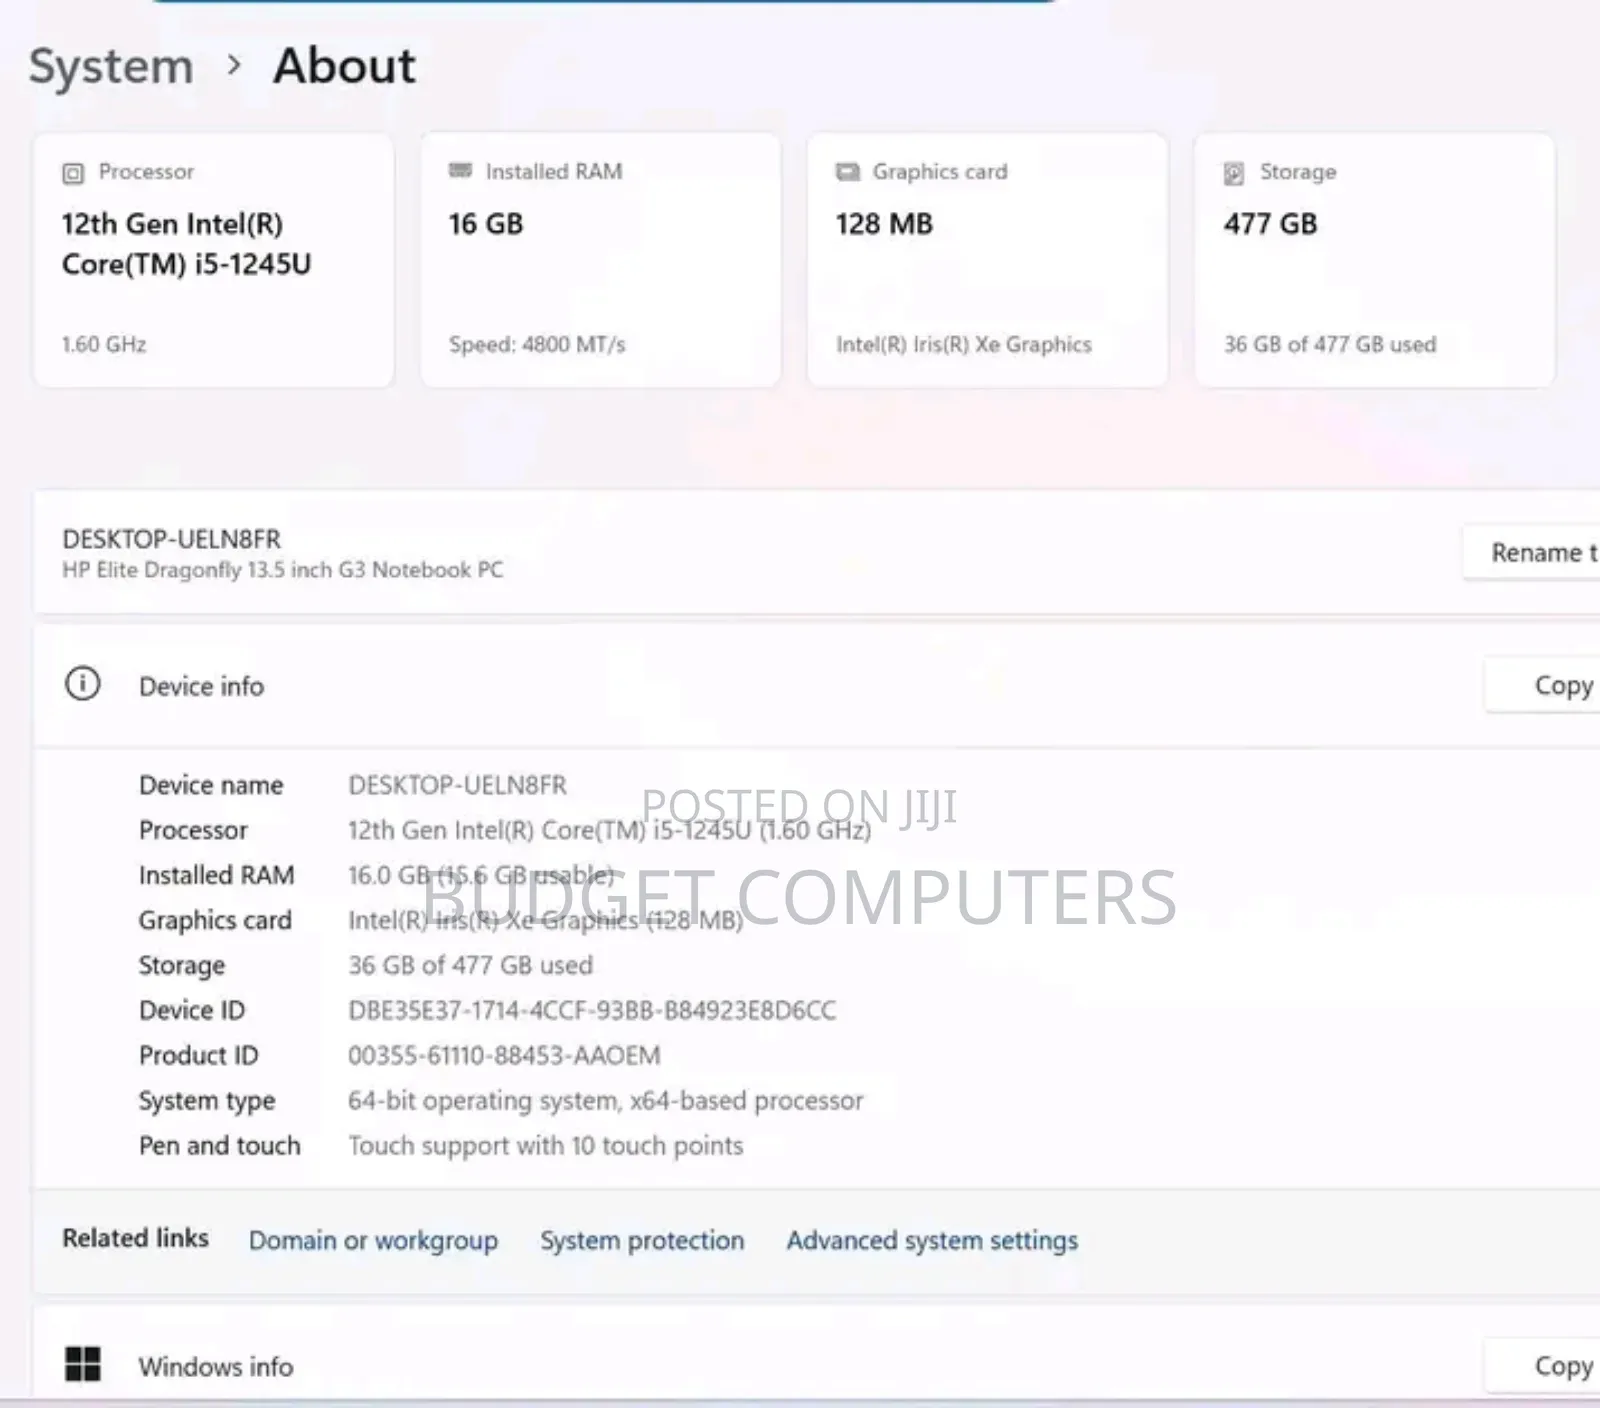Open the Processor summary card
Screen dimensions: 1600x1408
point(213,260)
